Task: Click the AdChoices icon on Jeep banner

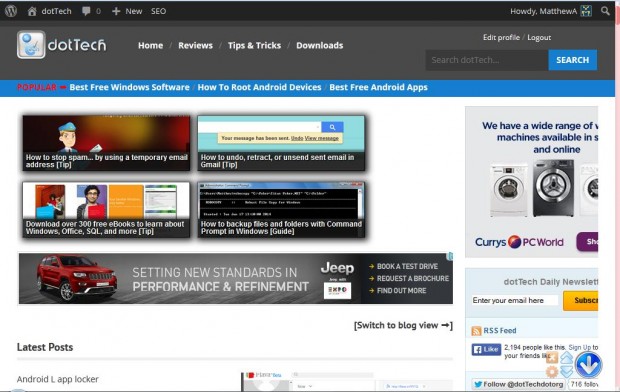Action: click(x=450, y=256)
